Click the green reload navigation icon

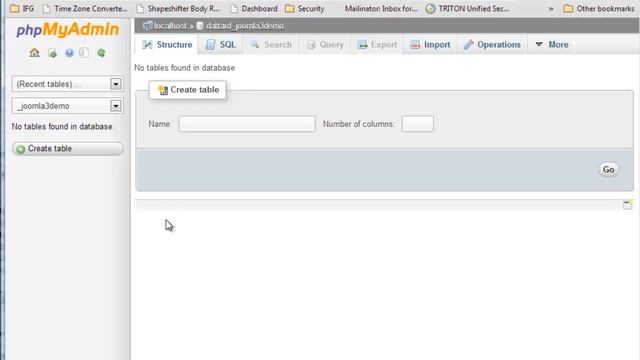point(101,53)
